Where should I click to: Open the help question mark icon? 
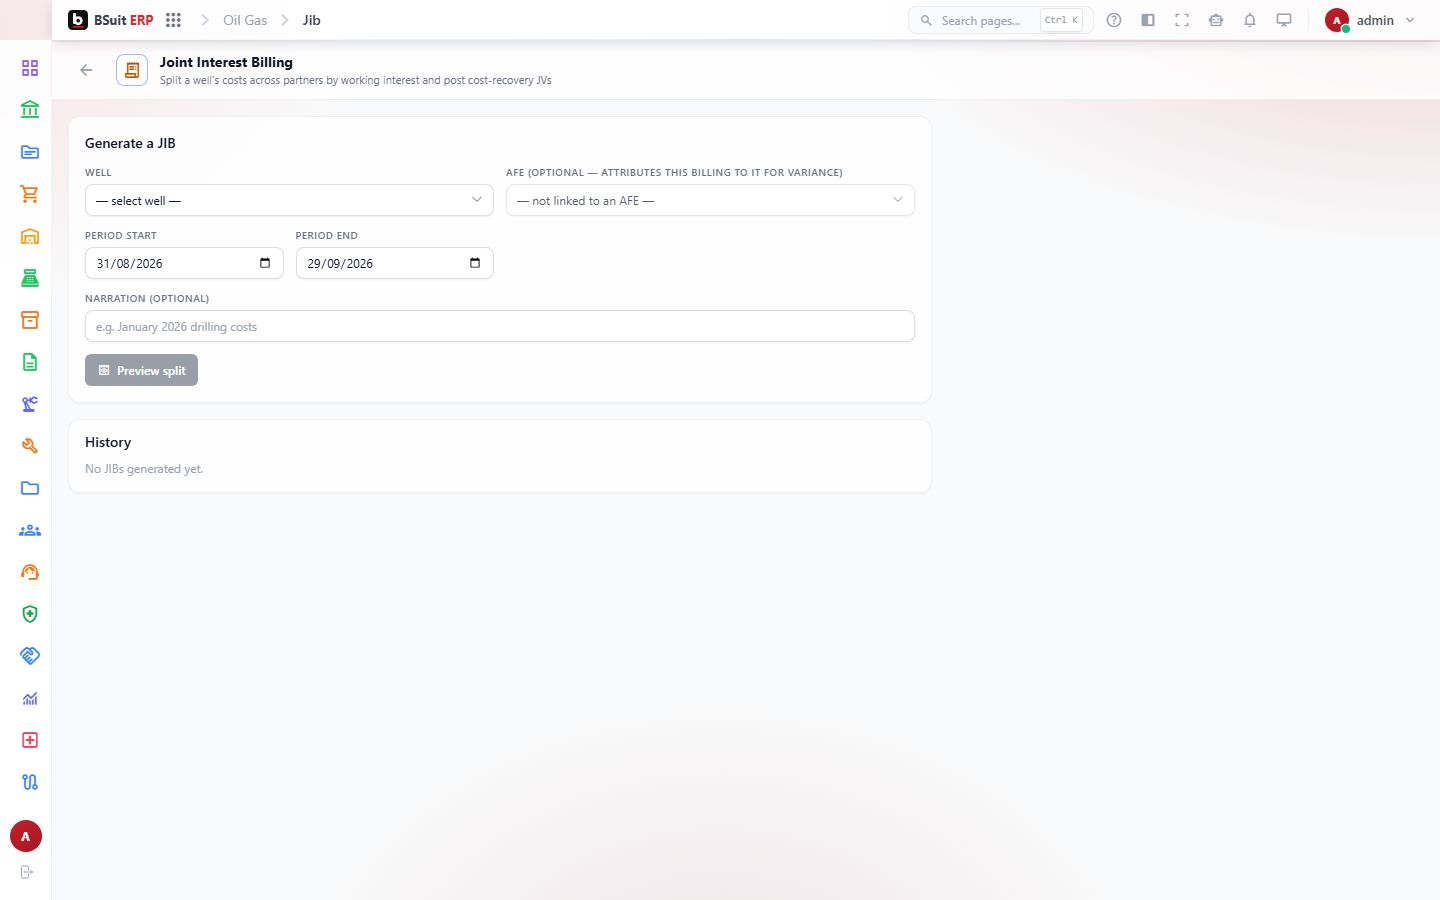tap(1114, 20)
